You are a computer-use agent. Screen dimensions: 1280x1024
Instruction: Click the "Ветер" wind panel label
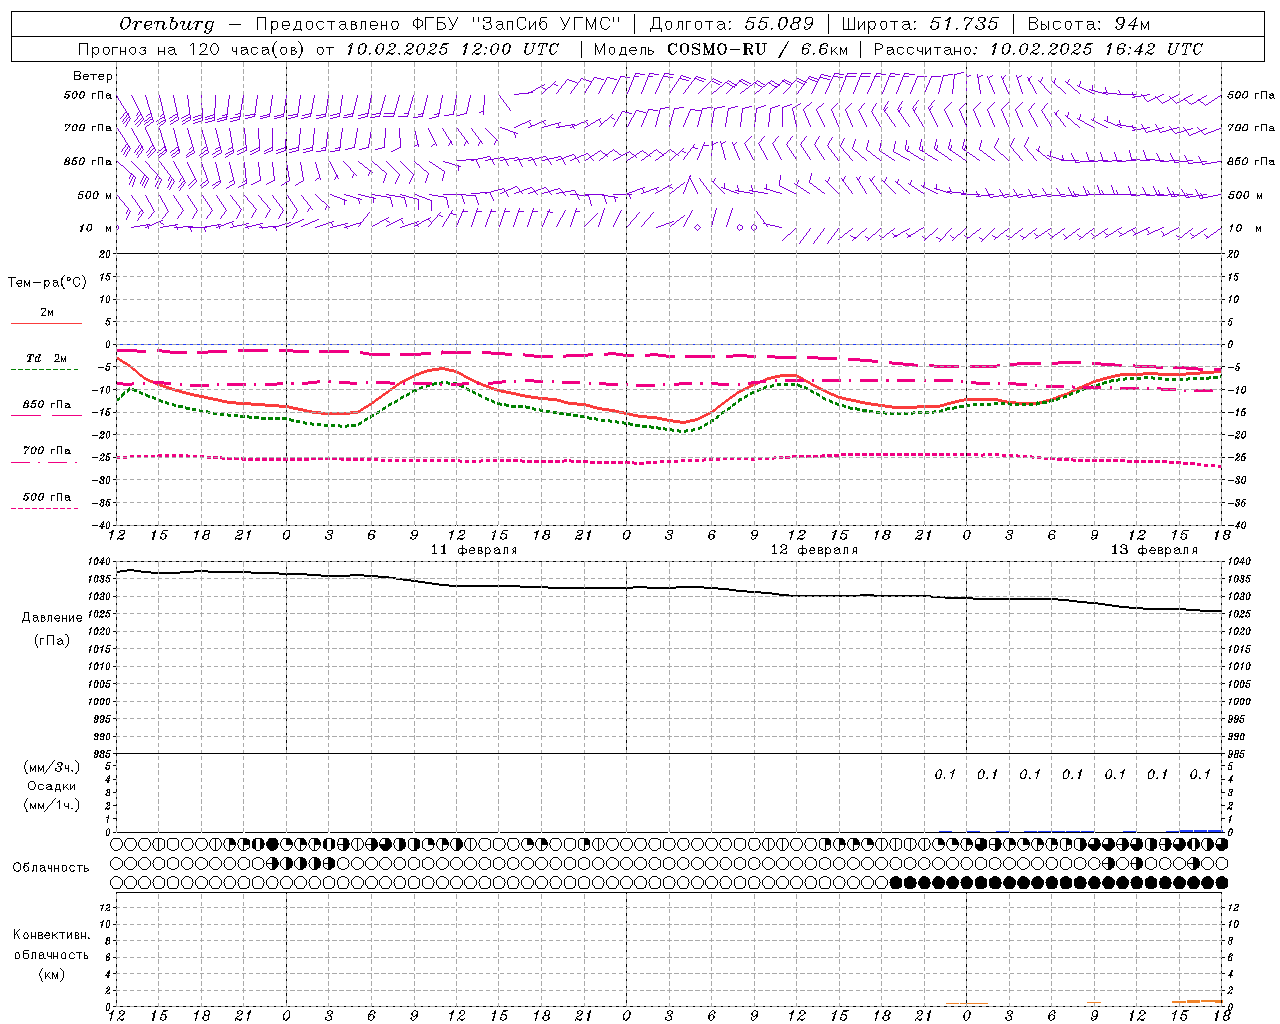click(93, 76)
